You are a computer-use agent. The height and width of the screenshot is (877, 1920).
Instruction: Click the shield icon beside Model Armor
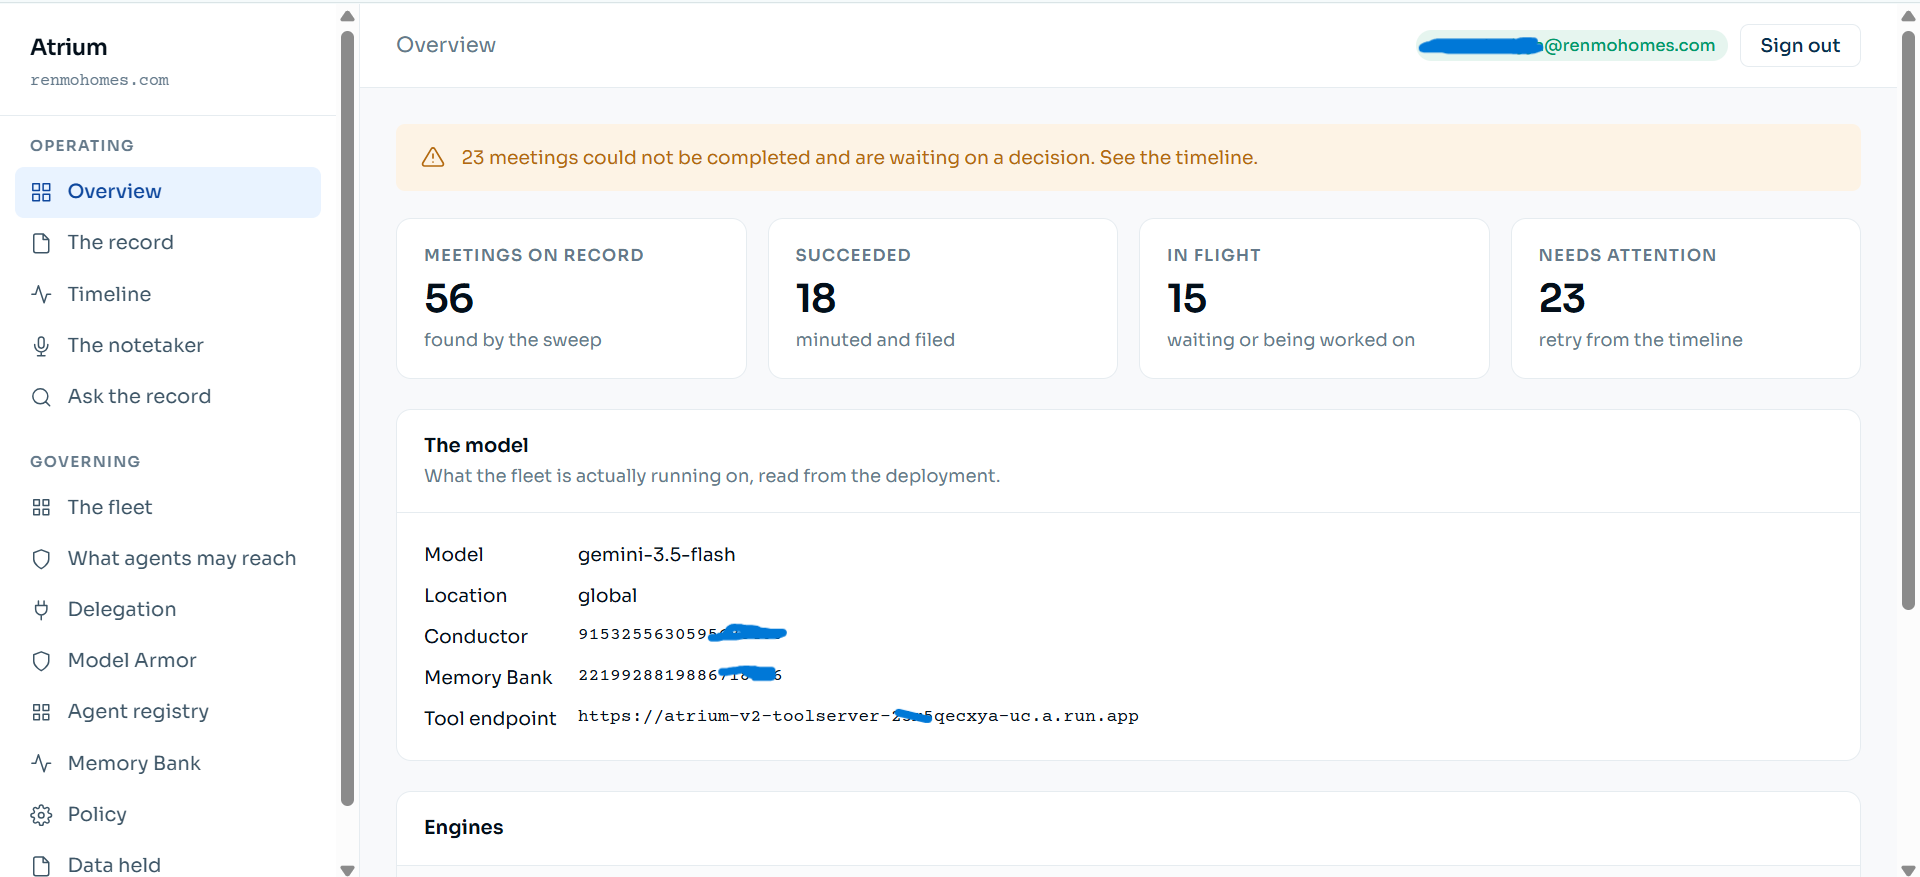(41, 661)
